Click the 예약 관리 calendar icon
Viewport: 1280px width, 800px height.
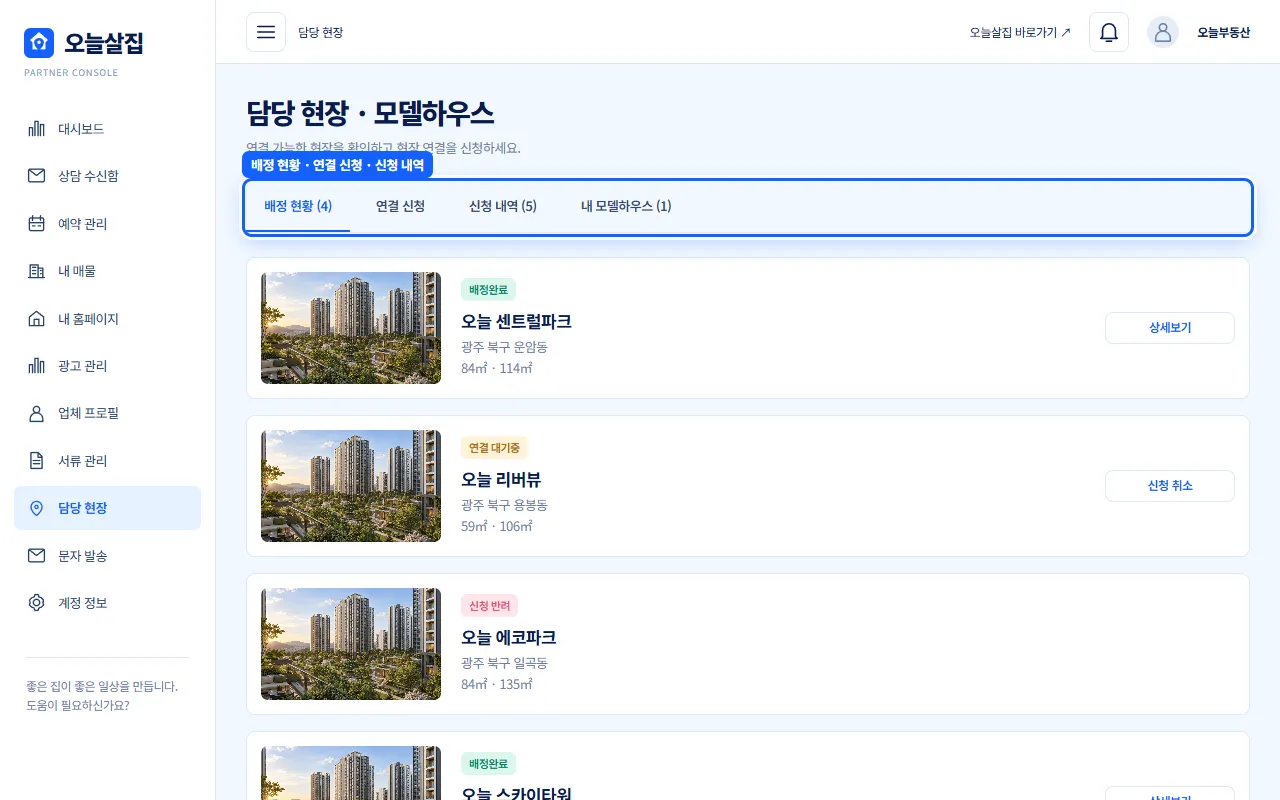37,224
